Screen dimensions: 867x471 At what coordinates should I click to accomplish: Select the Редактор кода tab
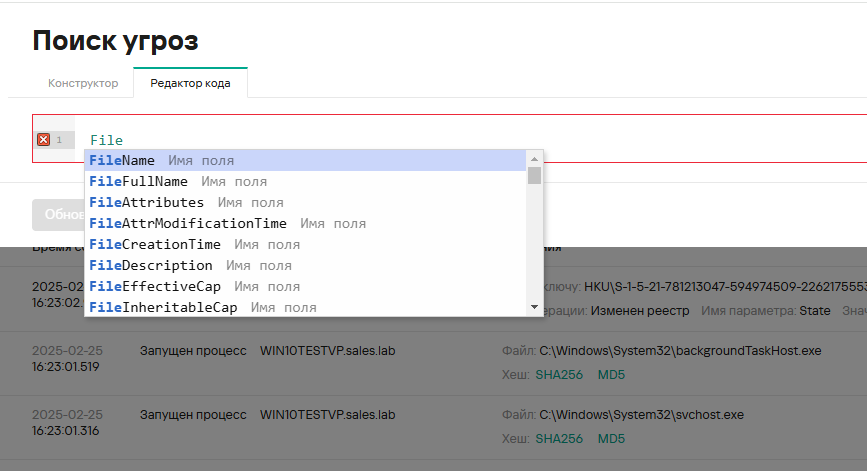point(190,83)
